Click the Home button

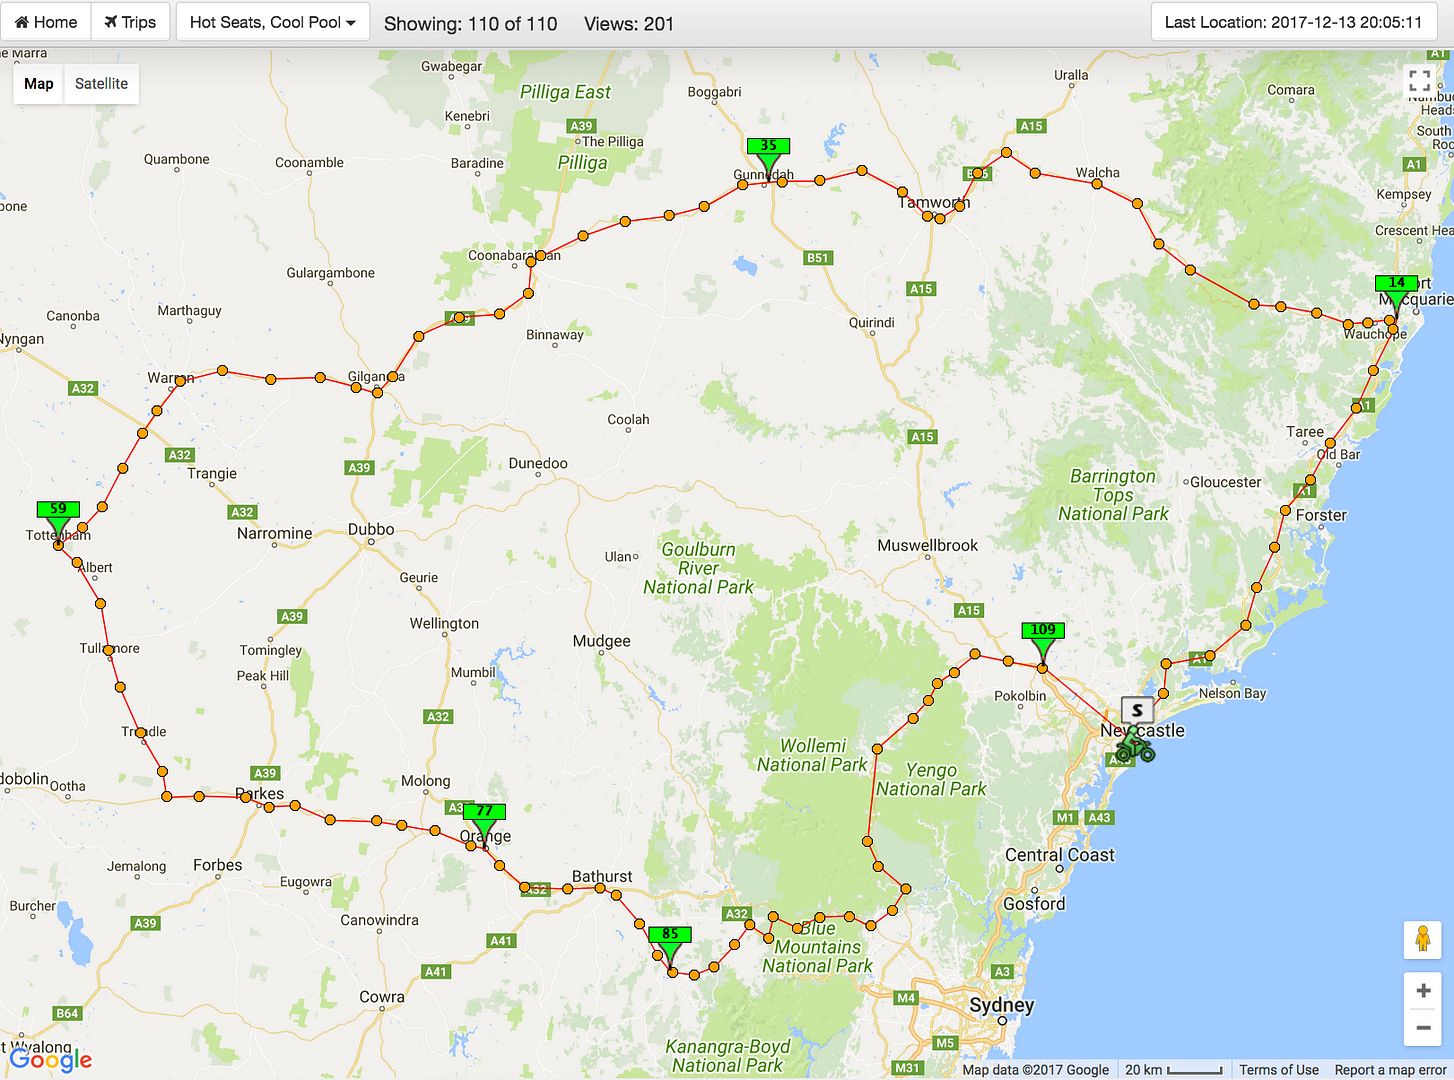(46, 22)
